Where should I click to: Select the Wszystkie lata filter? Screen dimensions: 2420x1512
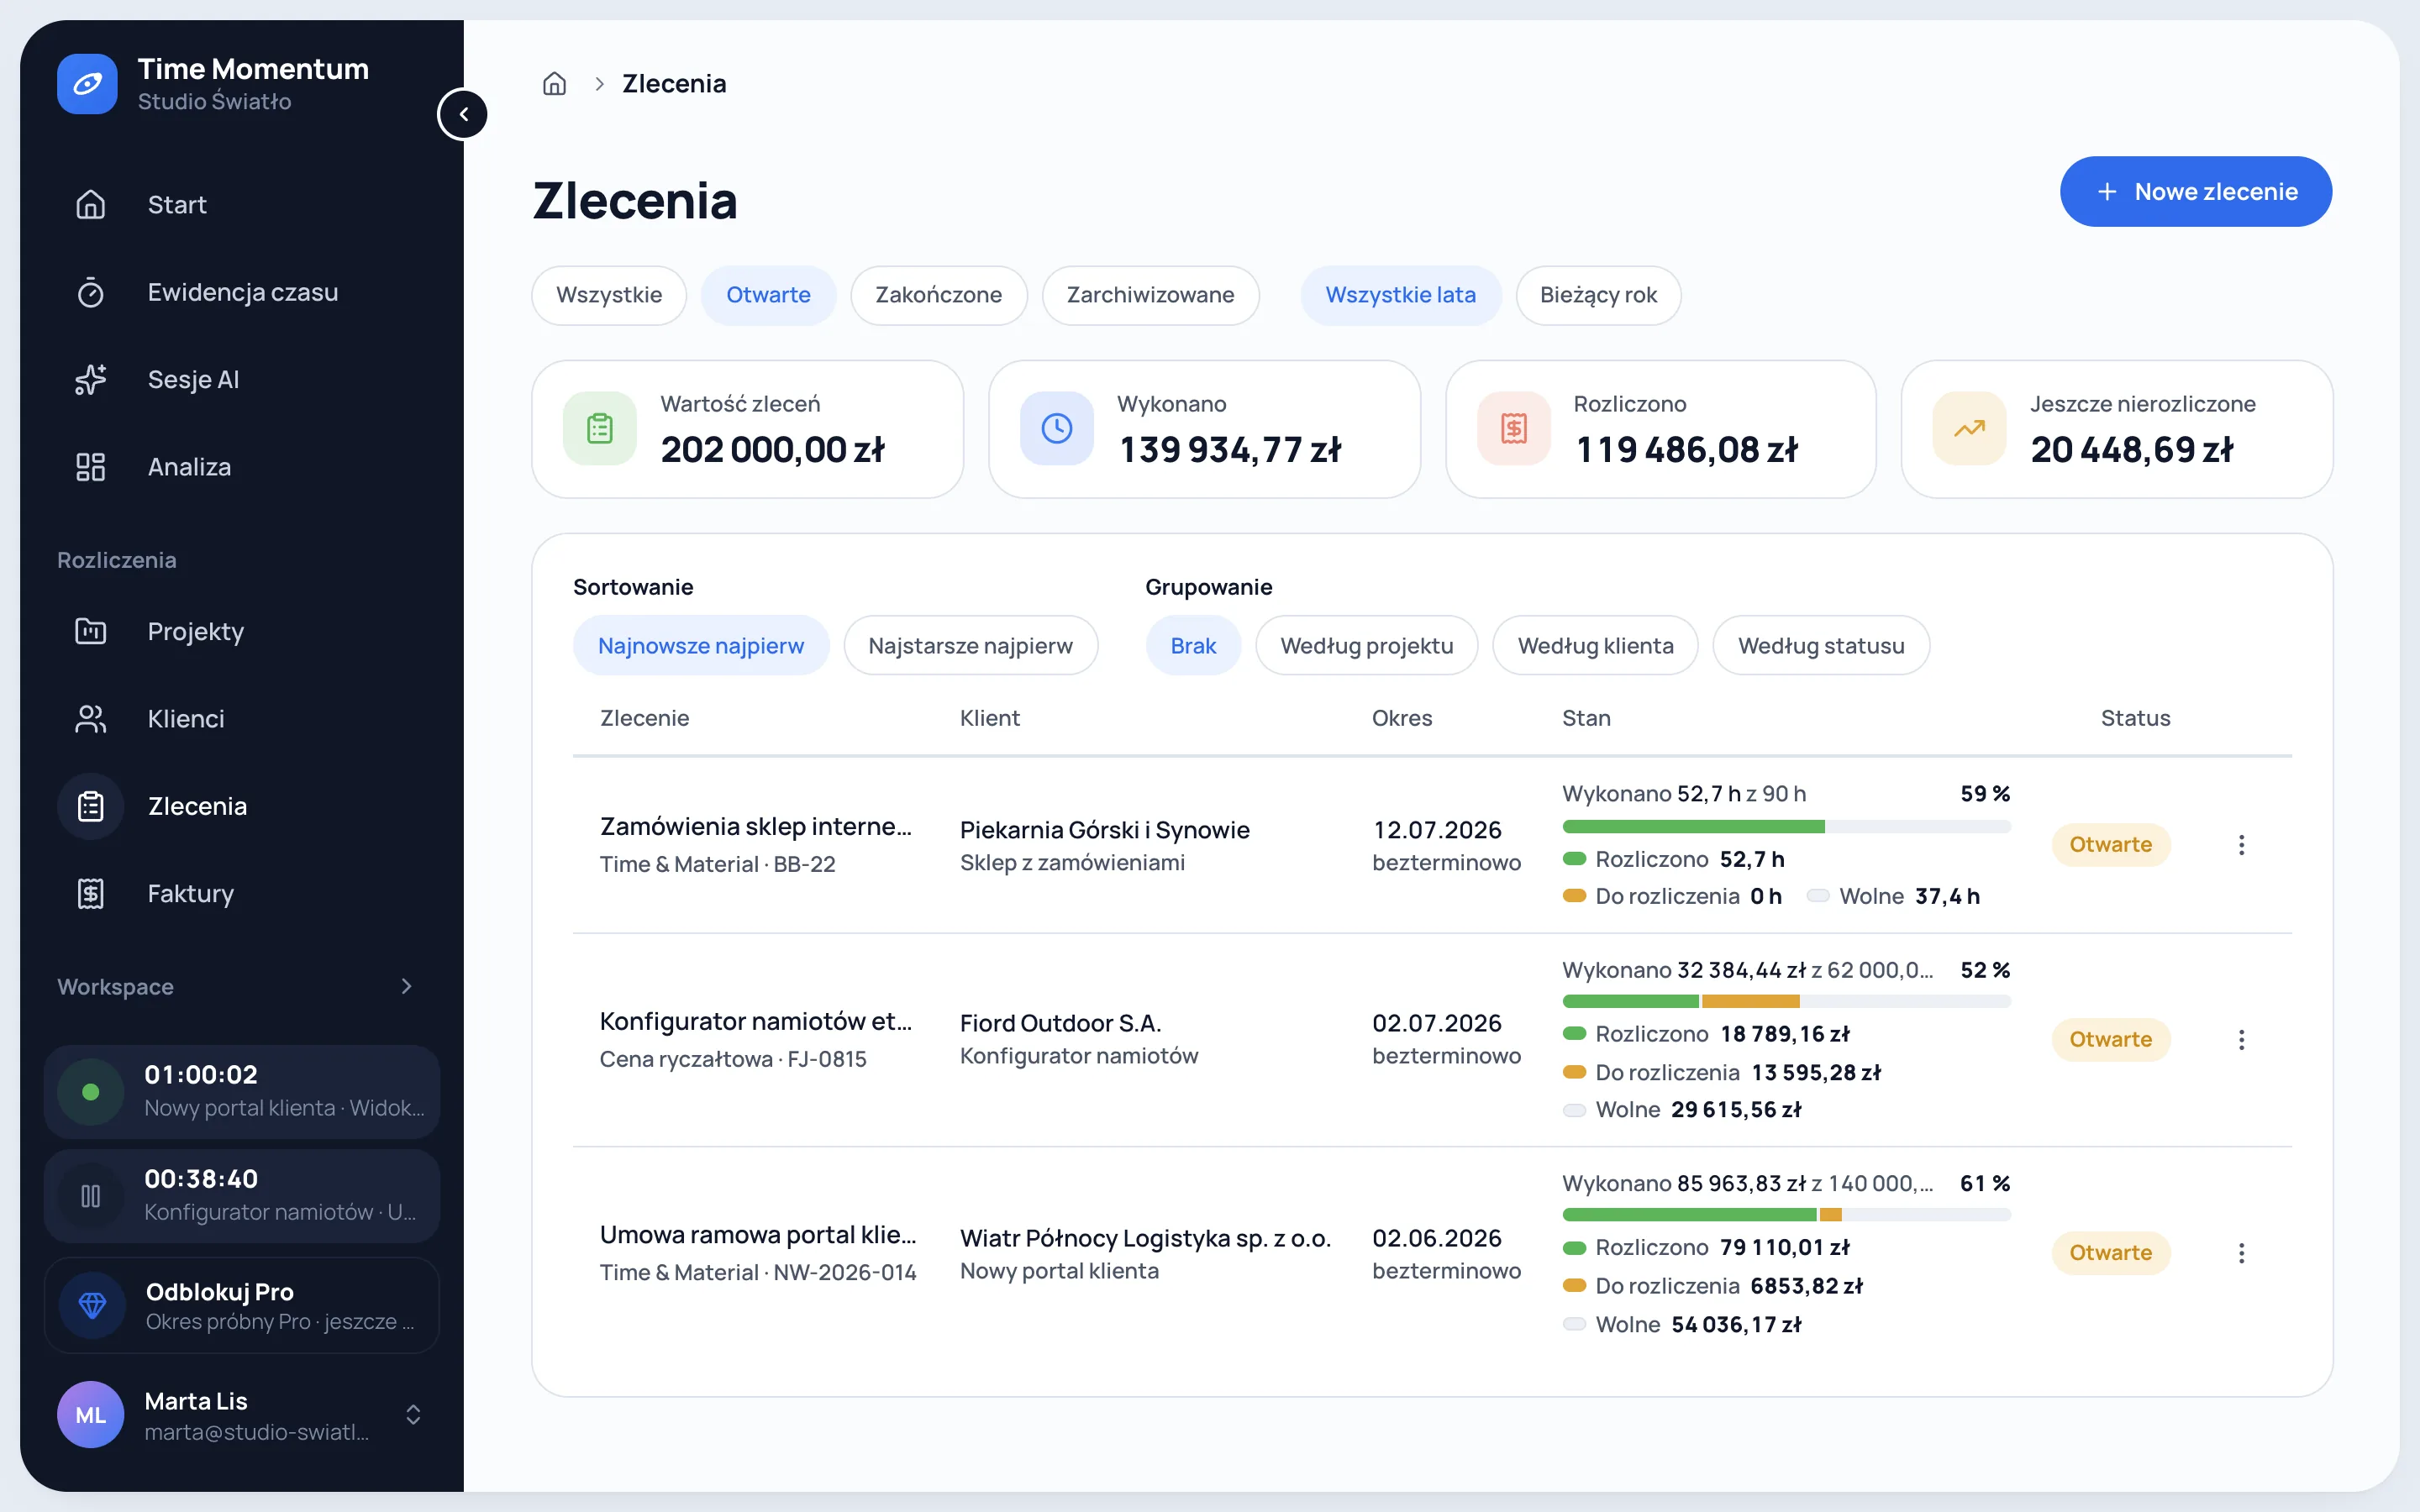[x=1400, y=295]
